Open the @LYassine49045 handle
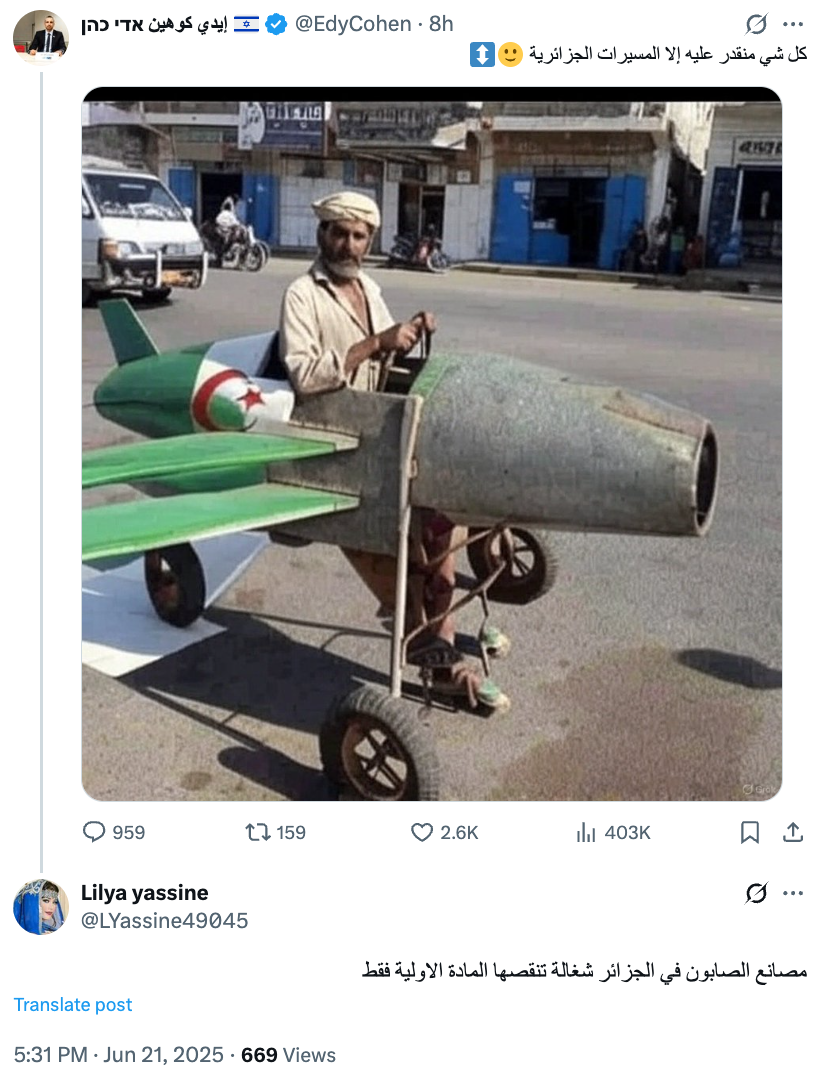The width and height of the screenshot is (822, 1075). coord(165,921)
